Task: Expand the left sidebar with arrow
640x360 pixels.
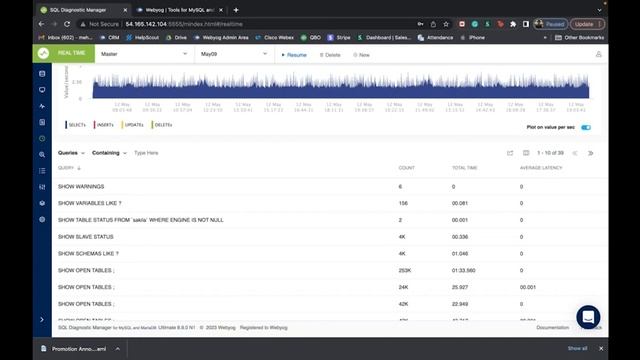Action: [x=42, y=320]
